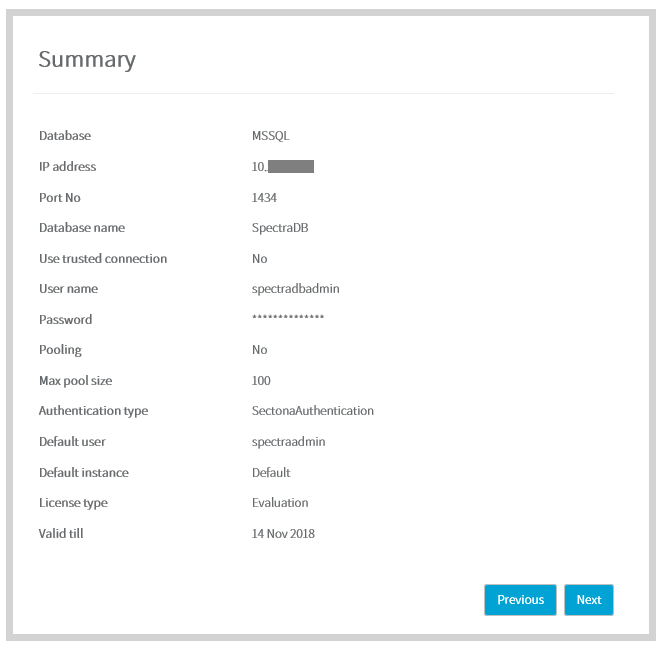Select the max pool size value 100
661x651 pixels.
coord(261,381)
